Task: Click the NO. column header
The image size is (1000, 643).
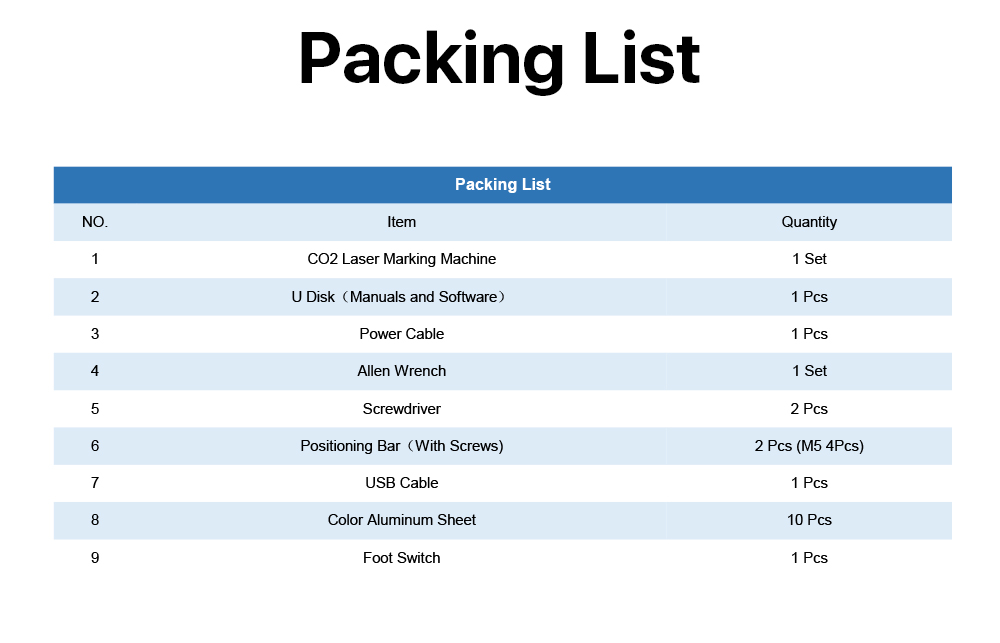Action: (x=95, y=222)
